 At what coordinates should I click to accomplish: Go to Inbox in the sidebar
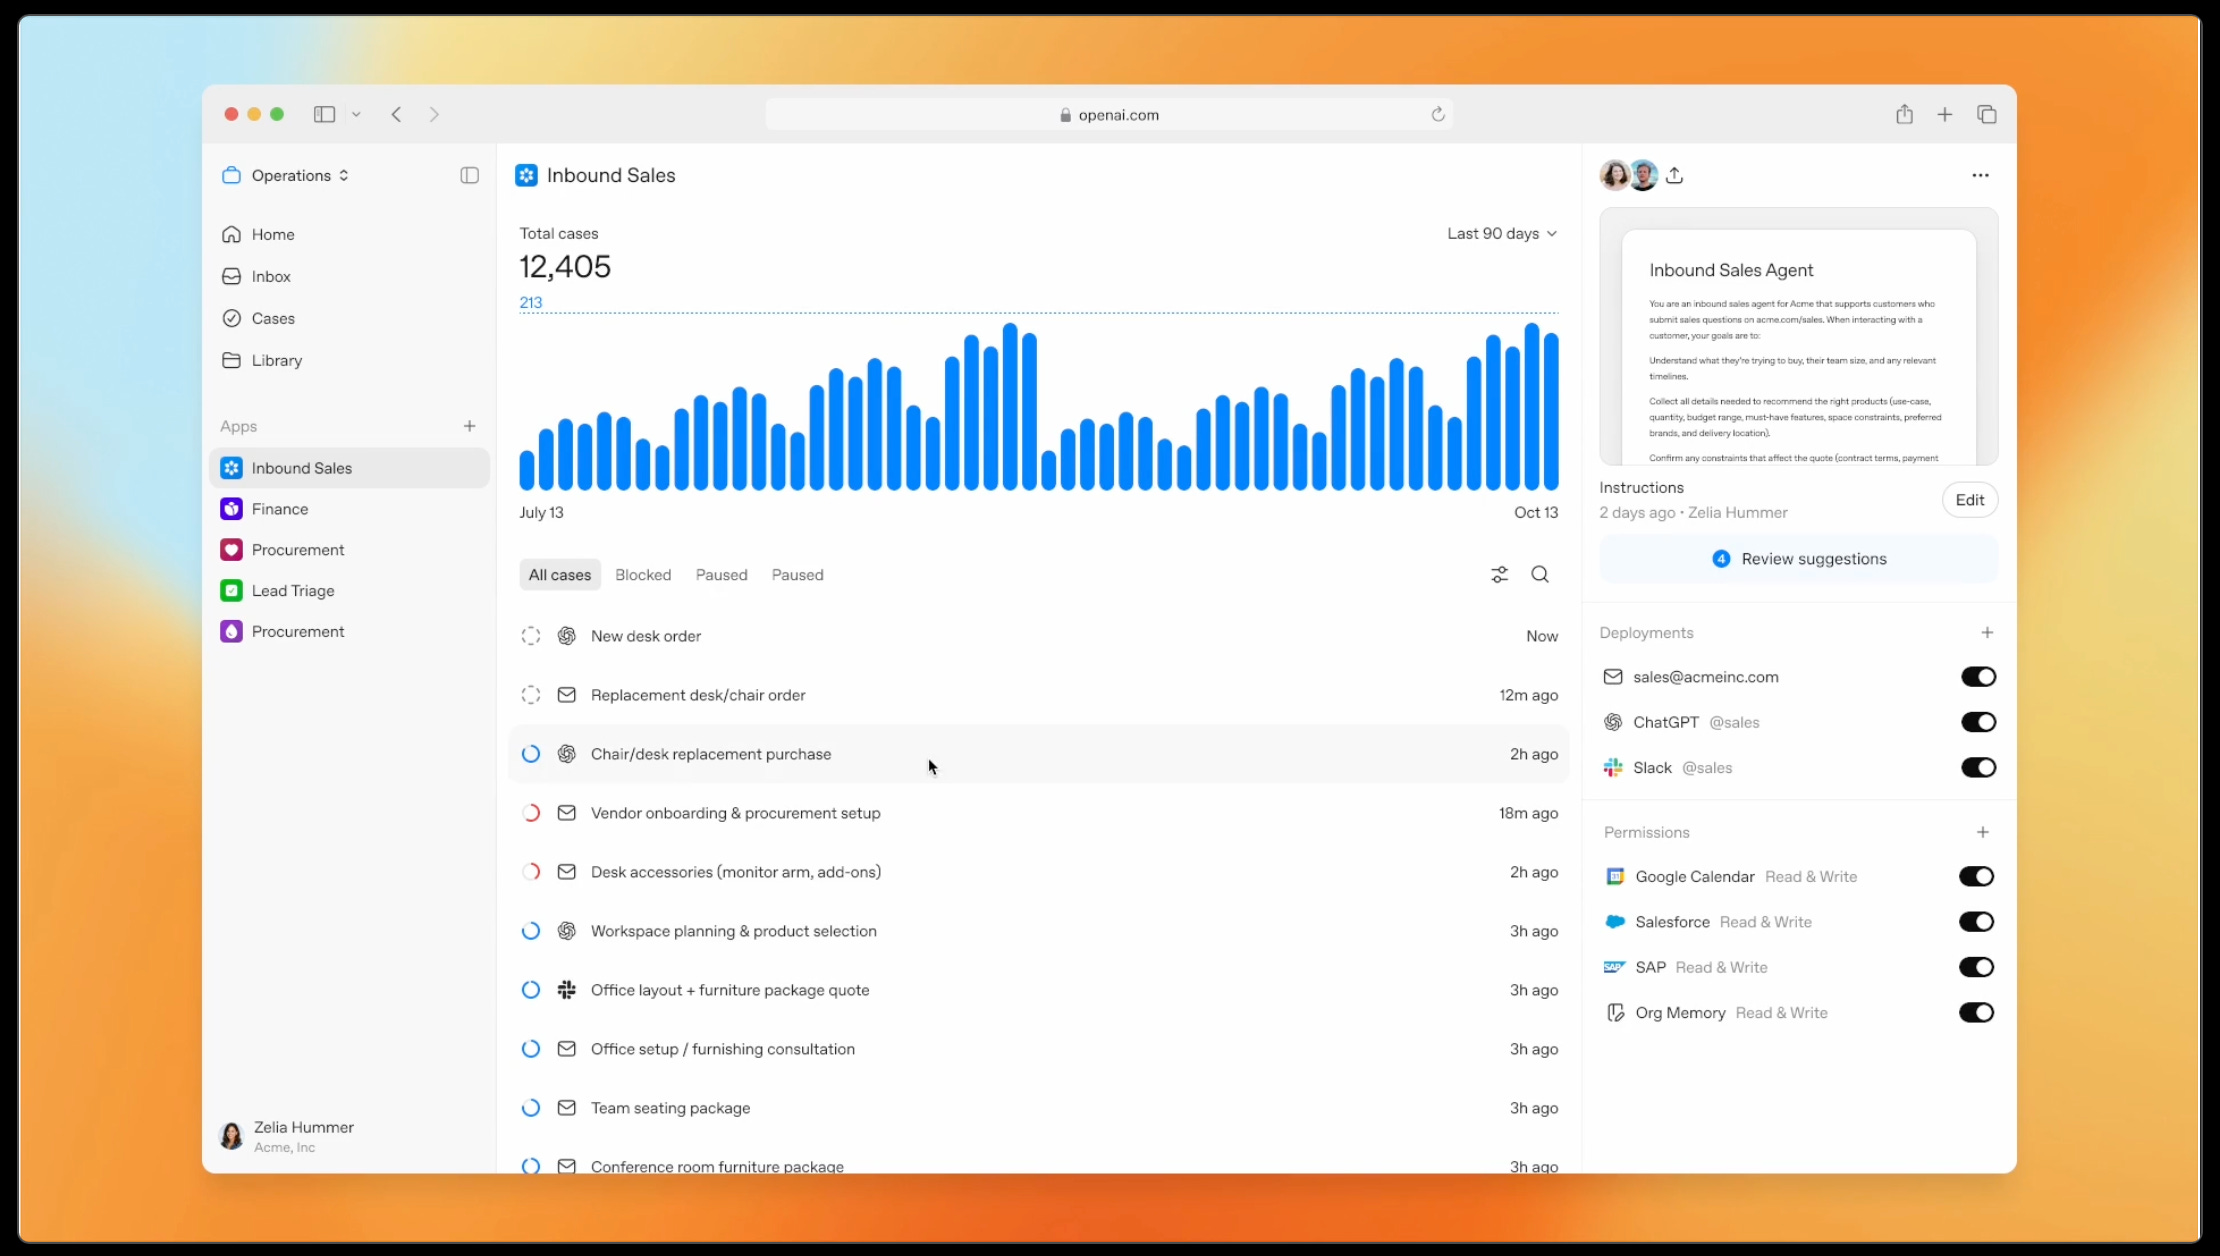click(x=270, y=276)
